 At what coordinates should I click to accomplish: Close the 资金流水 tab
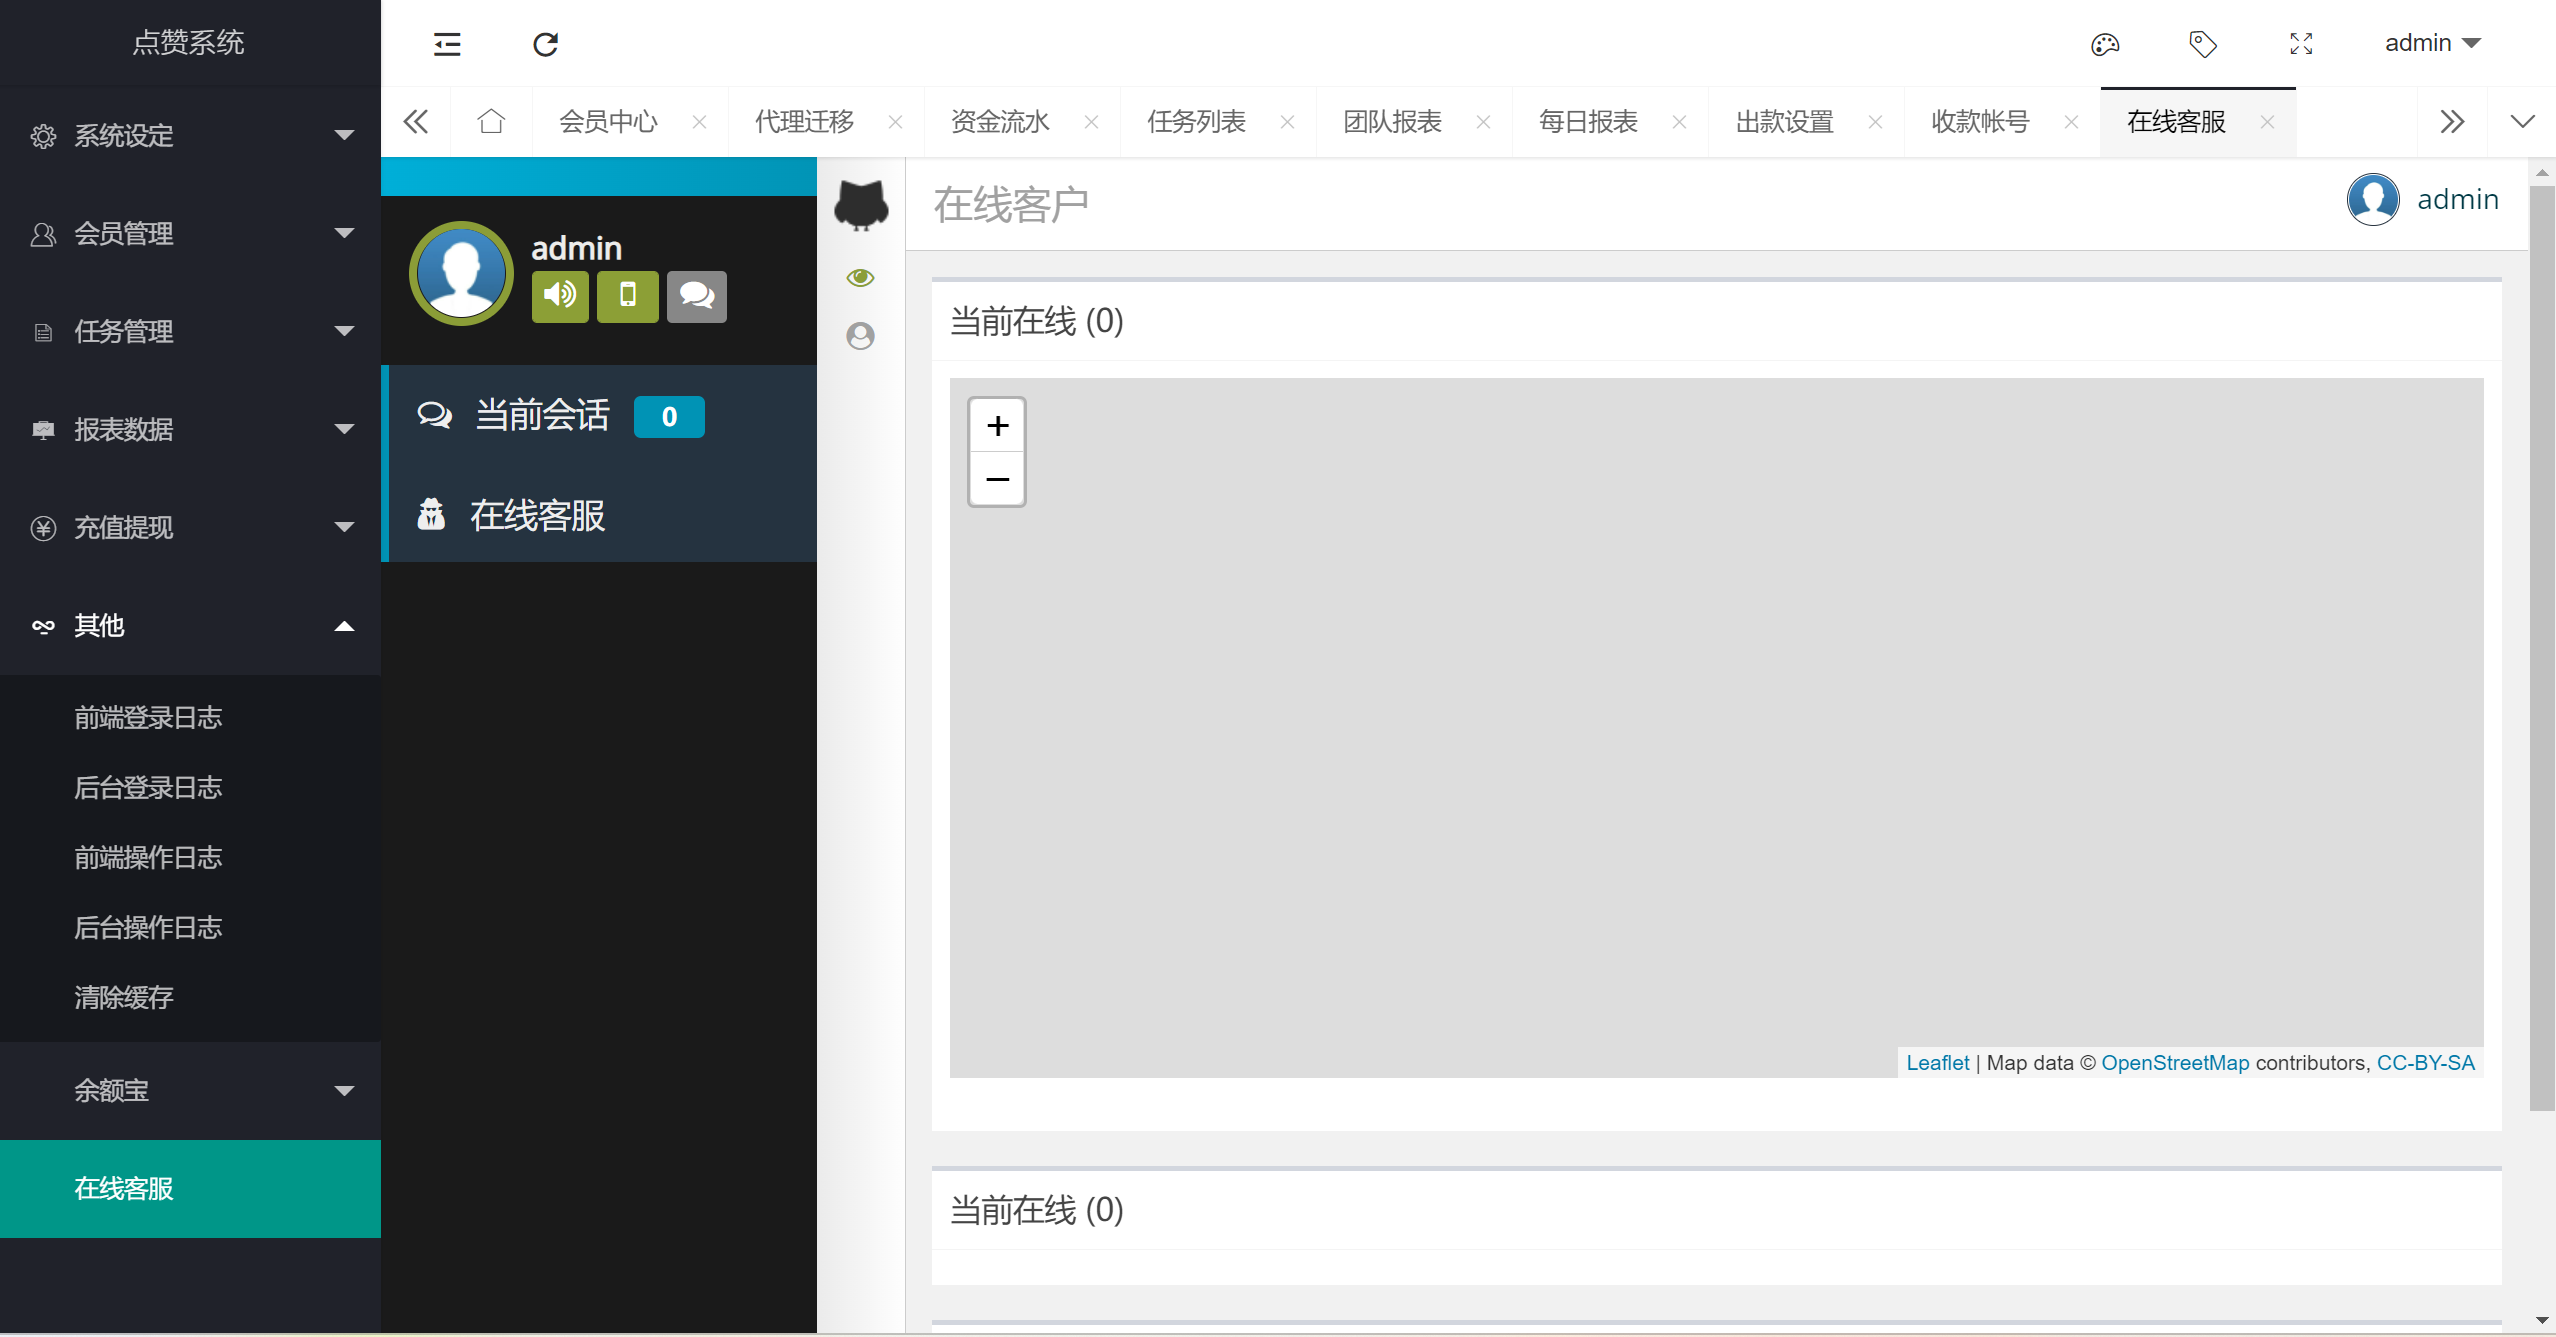[x=1092, y=122]
